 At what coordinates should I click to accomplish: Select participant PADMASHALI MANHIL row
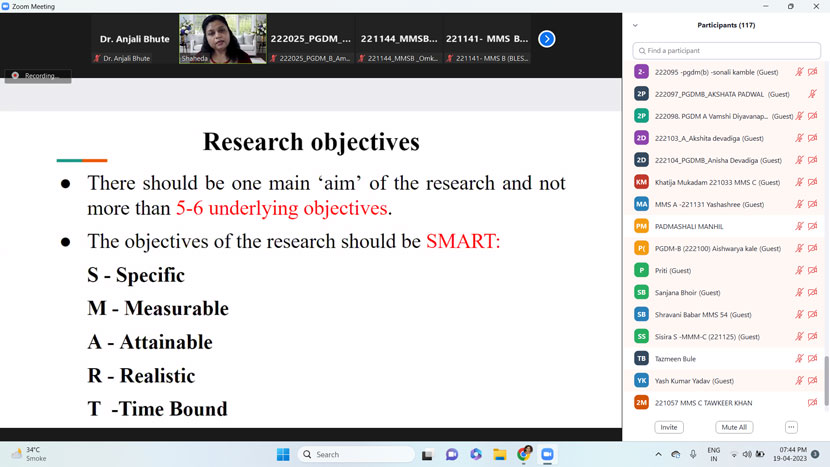click(726, 227)
